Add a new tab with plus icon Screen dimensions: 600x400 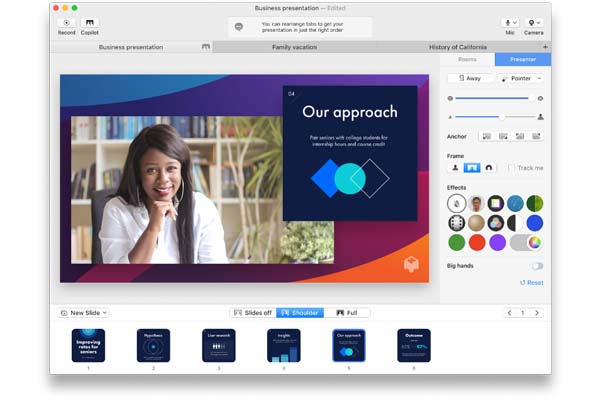click(545, 47)
